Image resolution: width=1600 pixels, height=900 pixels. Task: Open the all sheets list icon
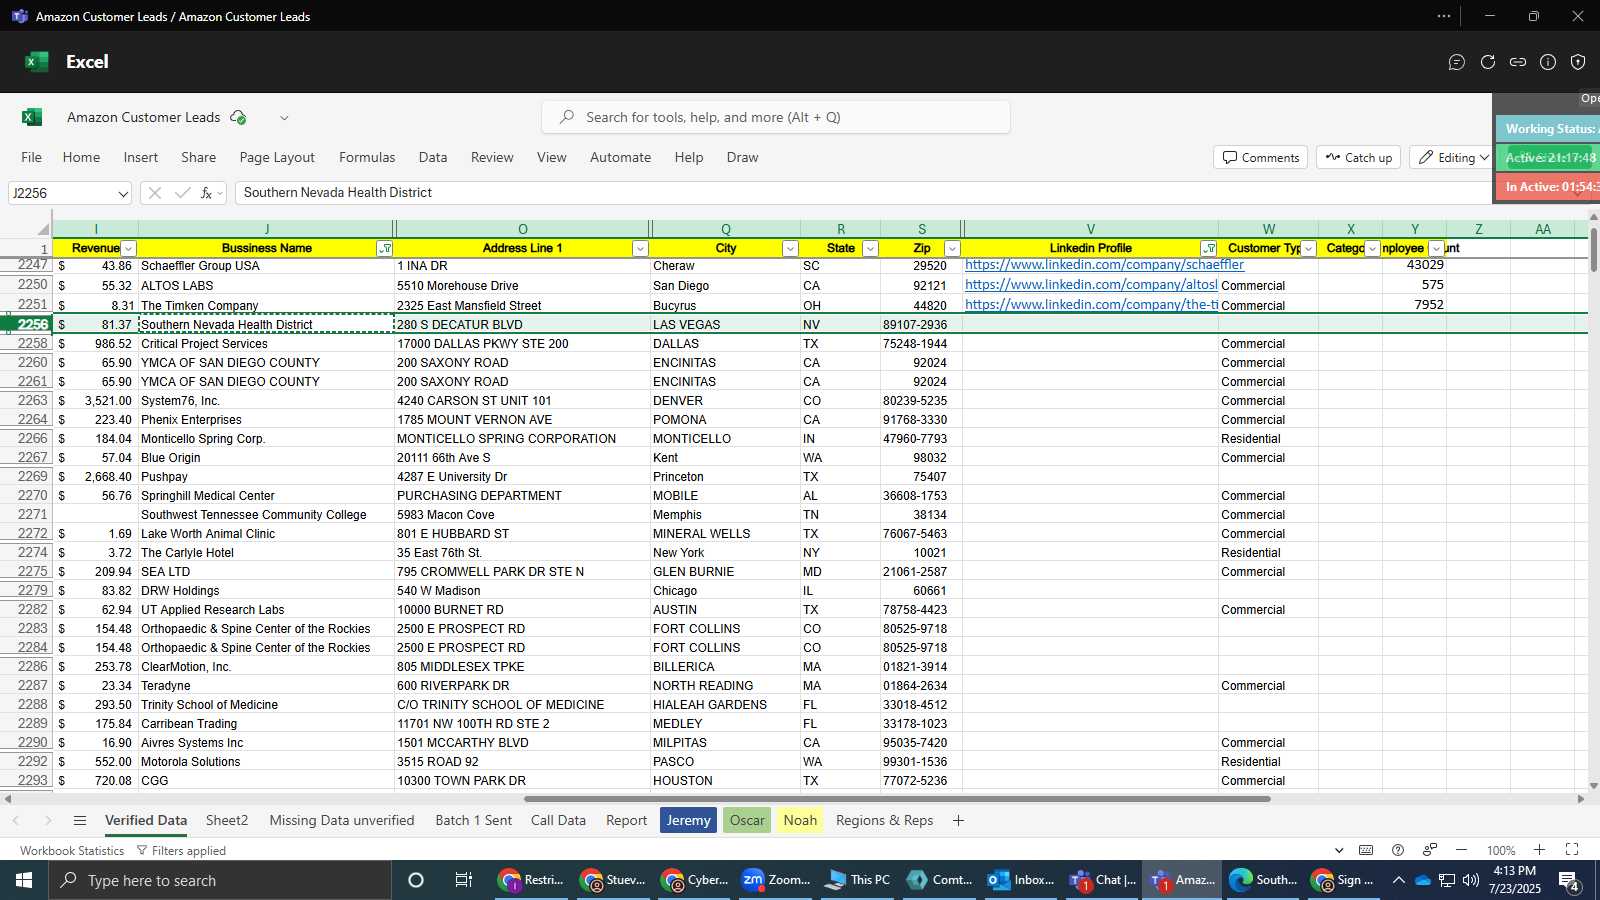point(80,820)
